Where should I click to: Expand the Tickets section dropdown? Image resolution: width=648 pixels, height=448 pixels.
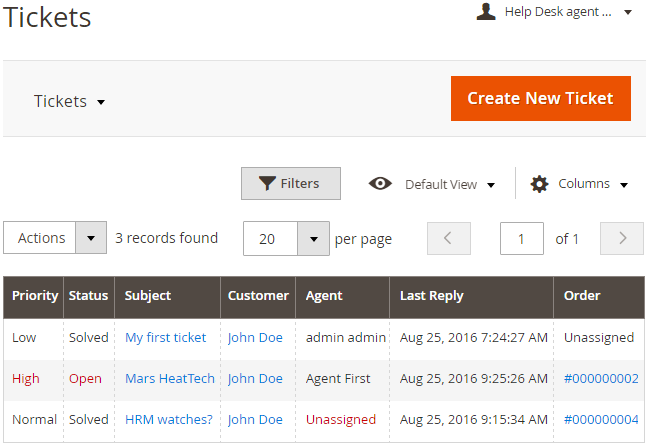69,101
